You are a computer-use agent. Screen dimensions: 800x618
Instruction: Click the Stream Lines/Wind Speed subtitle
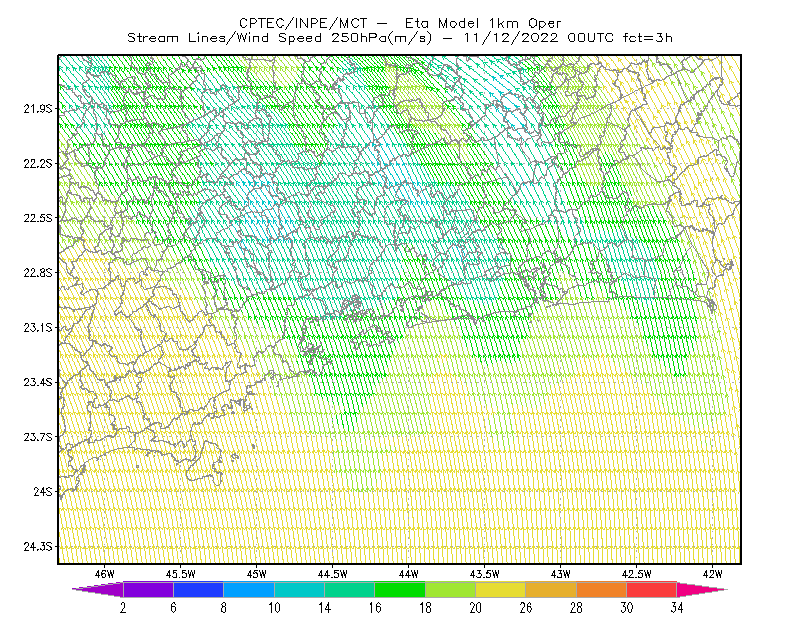click(x=280, y=38)
